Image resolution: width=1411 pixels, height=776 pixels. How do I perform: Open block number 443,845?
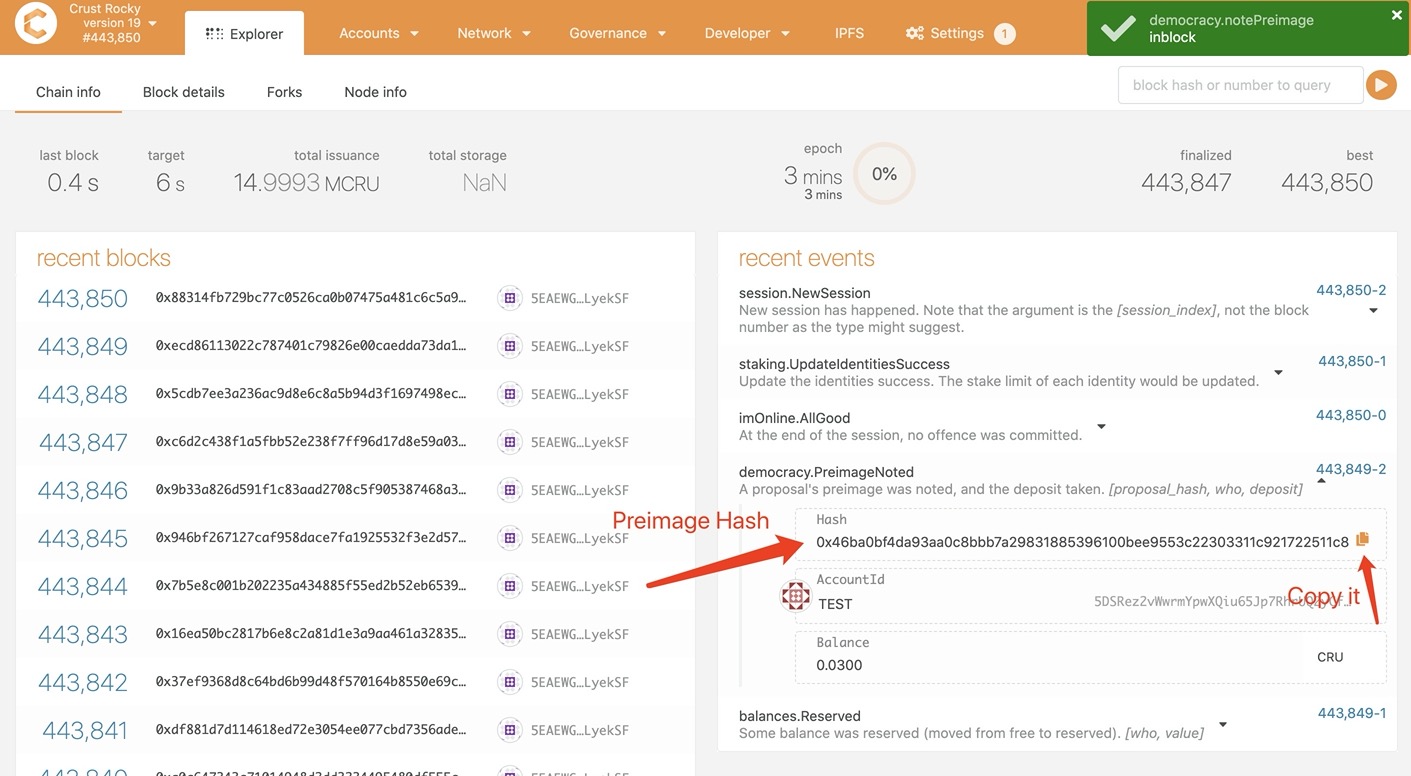[x=83, y=538]
